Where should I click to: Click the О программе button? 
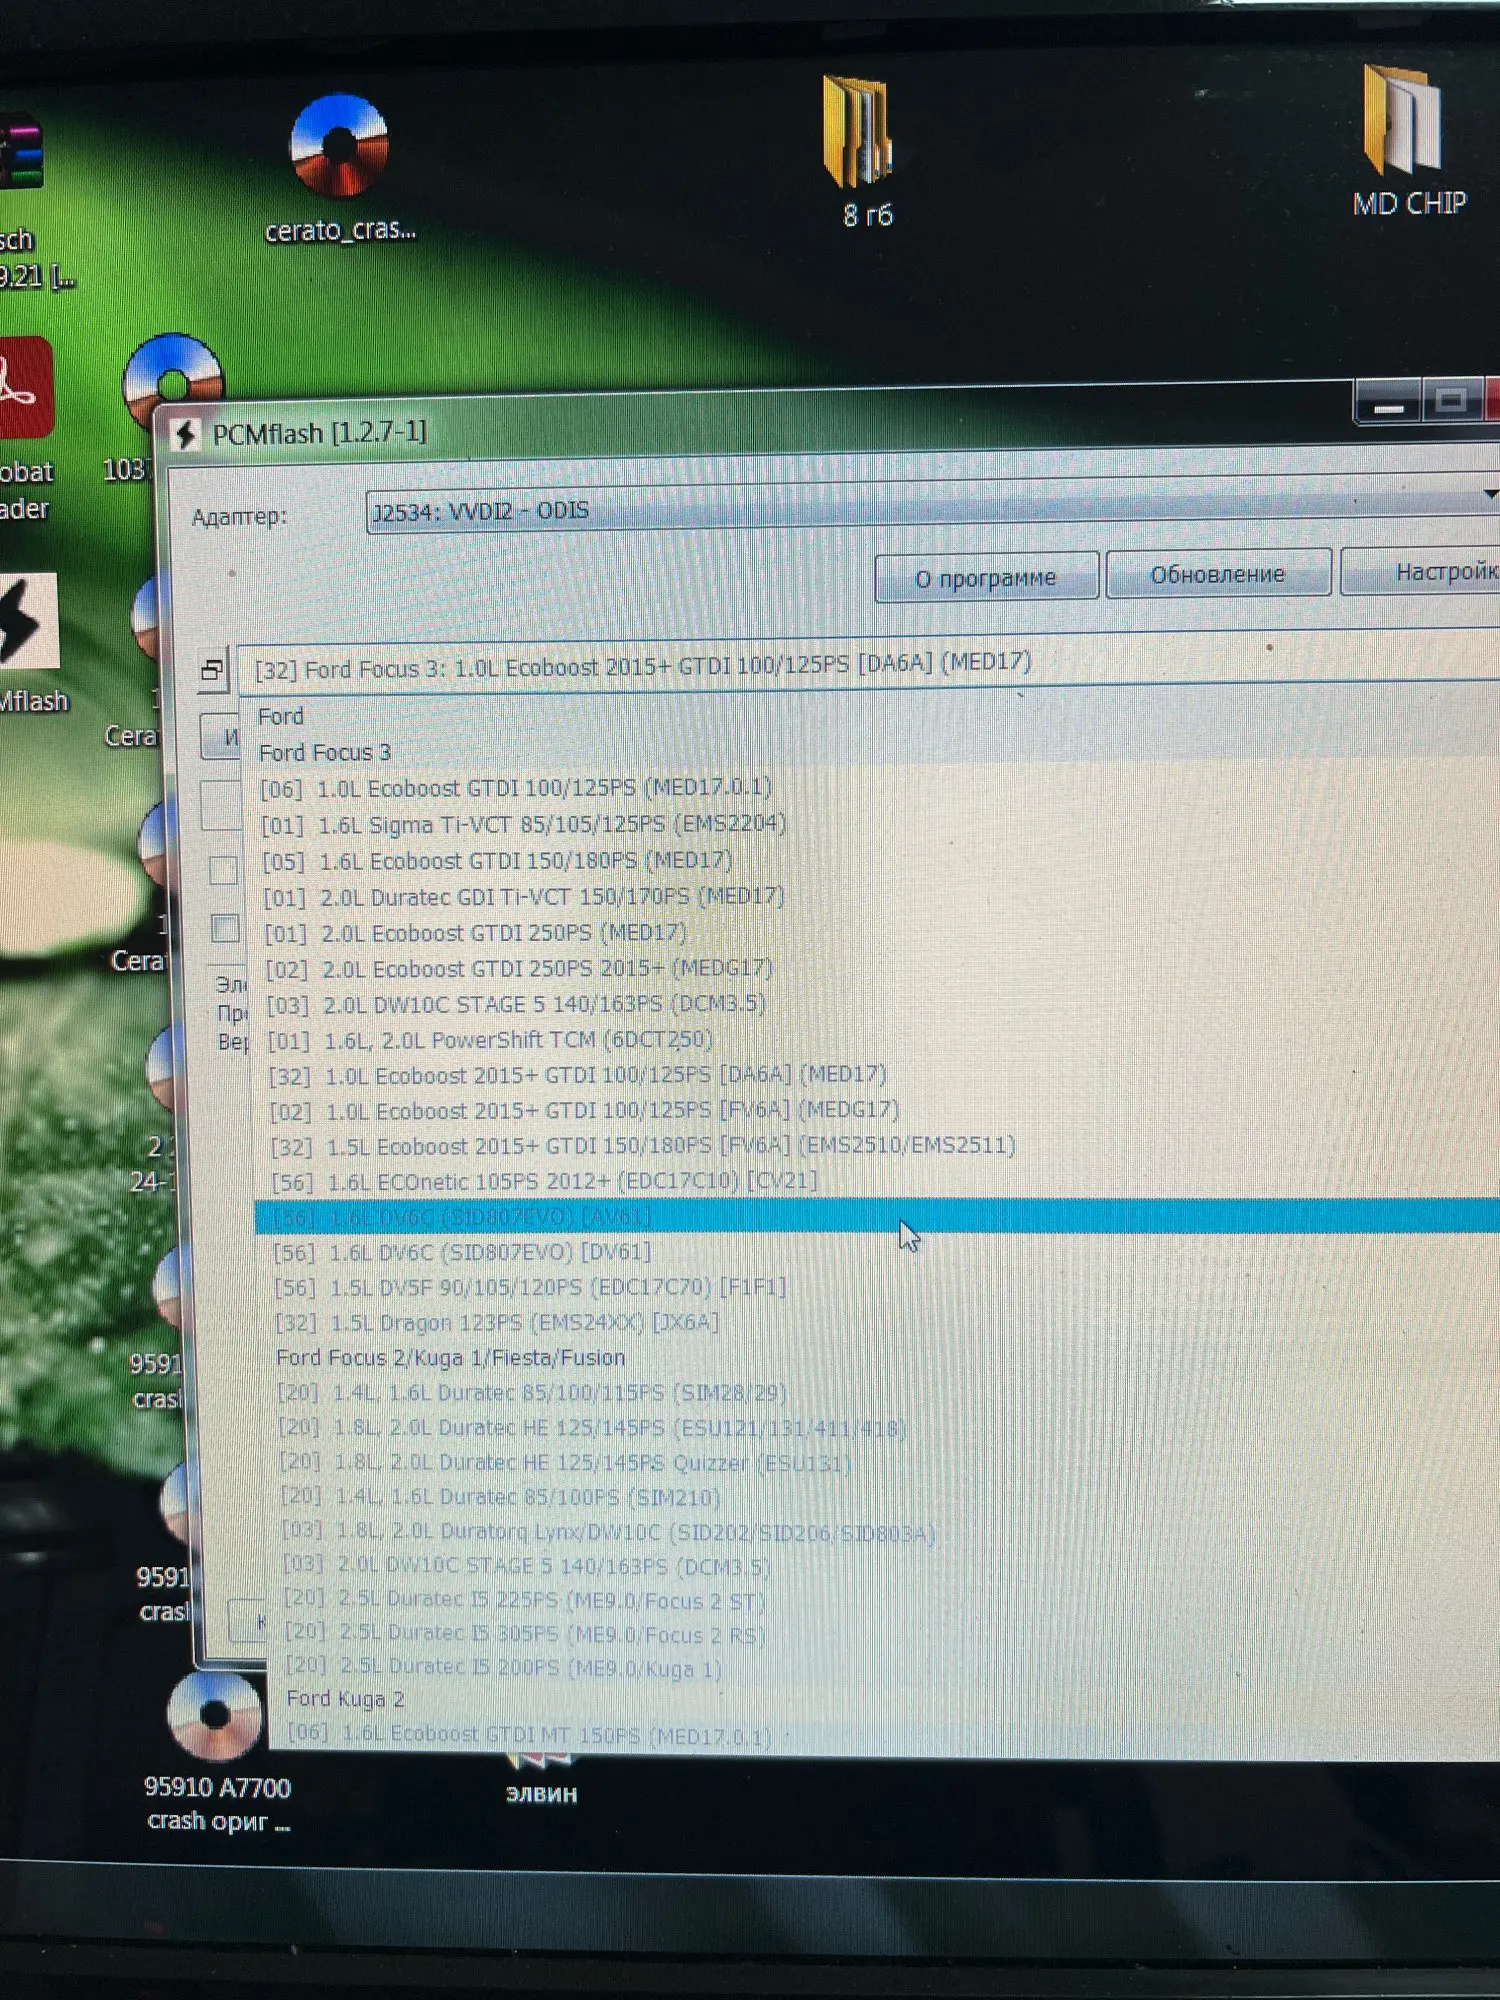[986, 577]
